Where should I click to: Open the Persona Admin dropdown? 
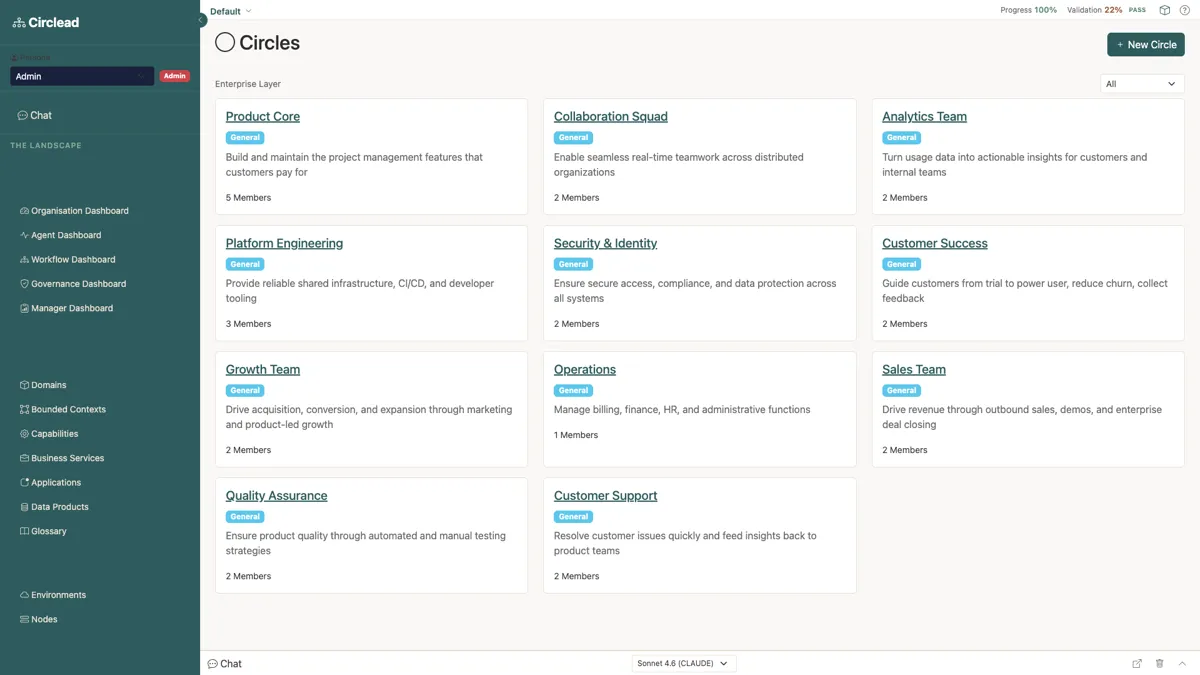tap(82, 76)
